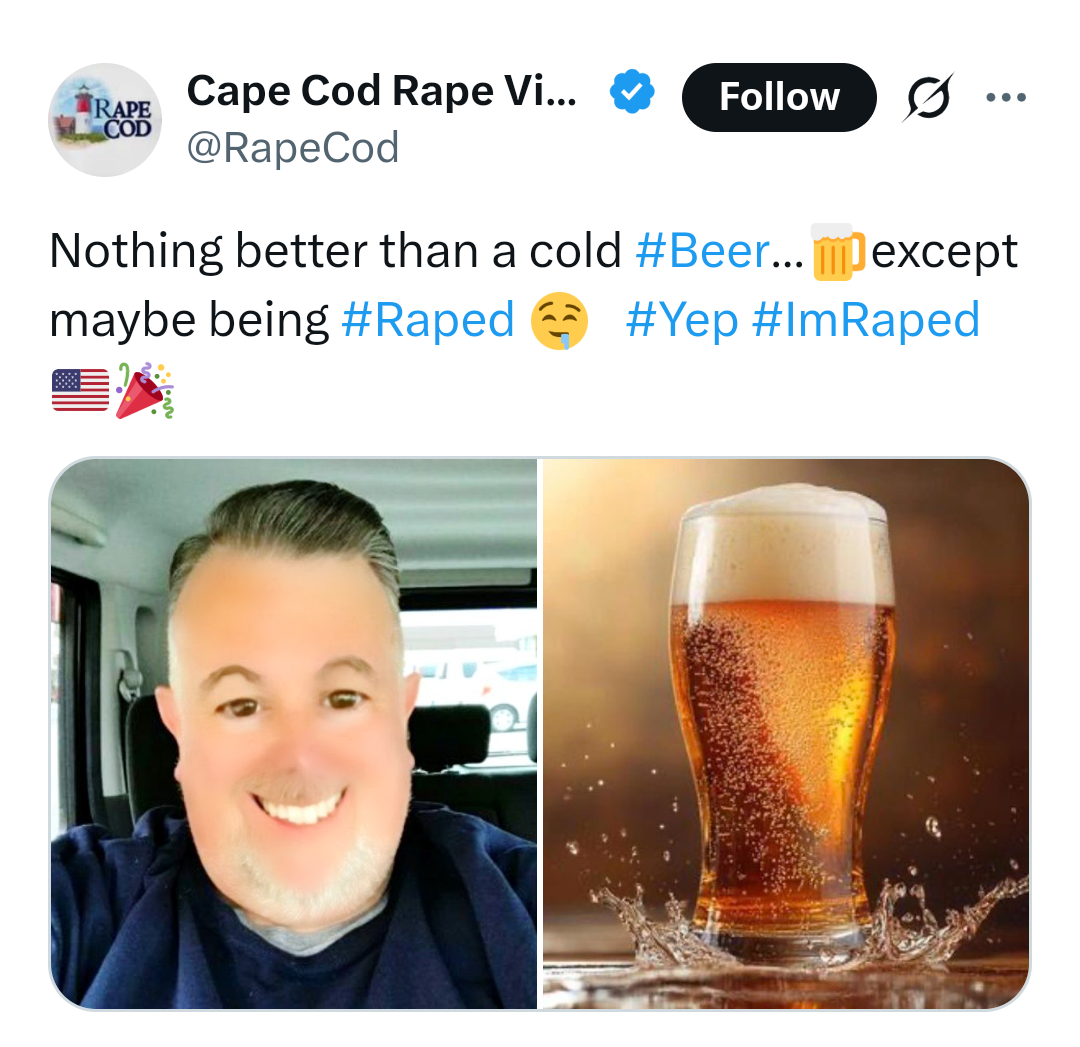Visit the @RapeCod handle
This screenshot has width=1080, height=1047.
pyautogui.click(x=293, y=147)
